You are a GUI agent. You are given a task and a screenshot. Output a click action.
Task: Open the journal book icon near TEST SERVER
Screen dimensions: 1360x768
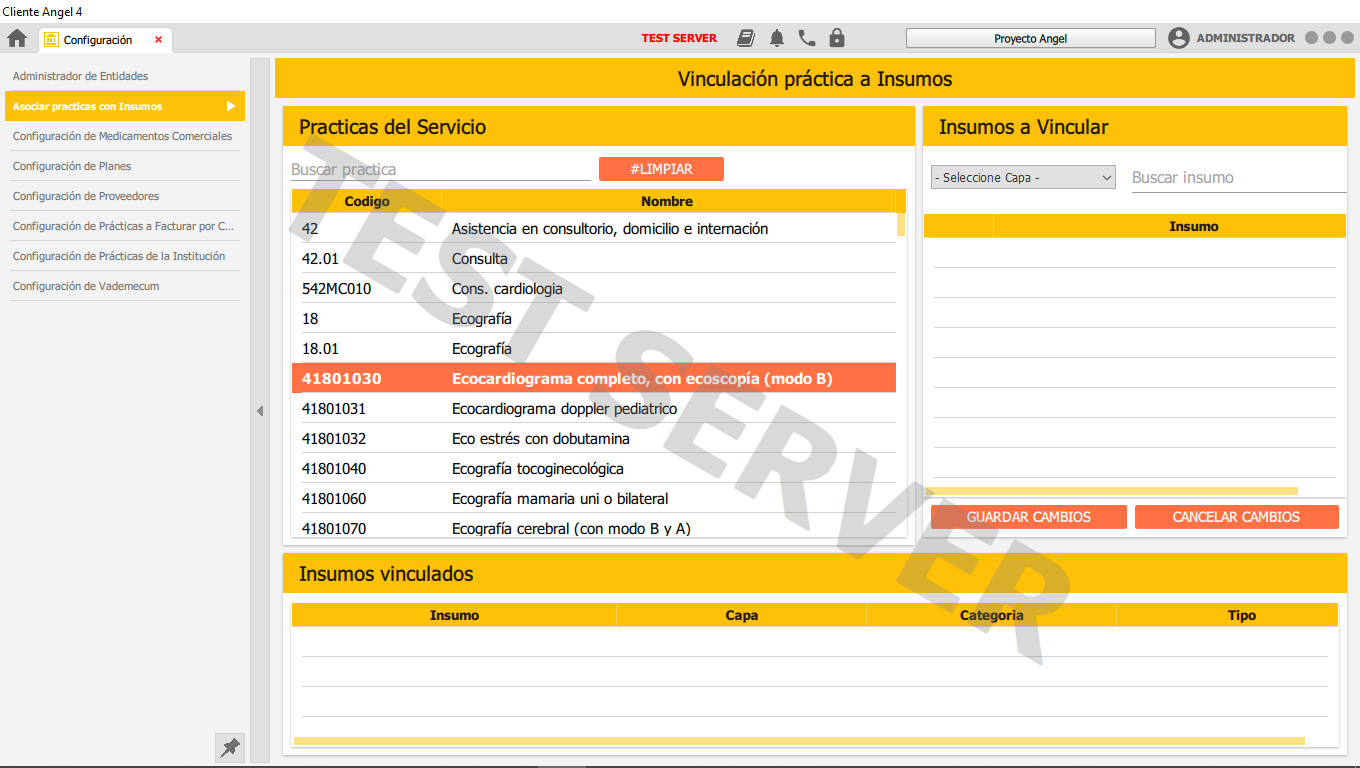[x=746, y=37]
